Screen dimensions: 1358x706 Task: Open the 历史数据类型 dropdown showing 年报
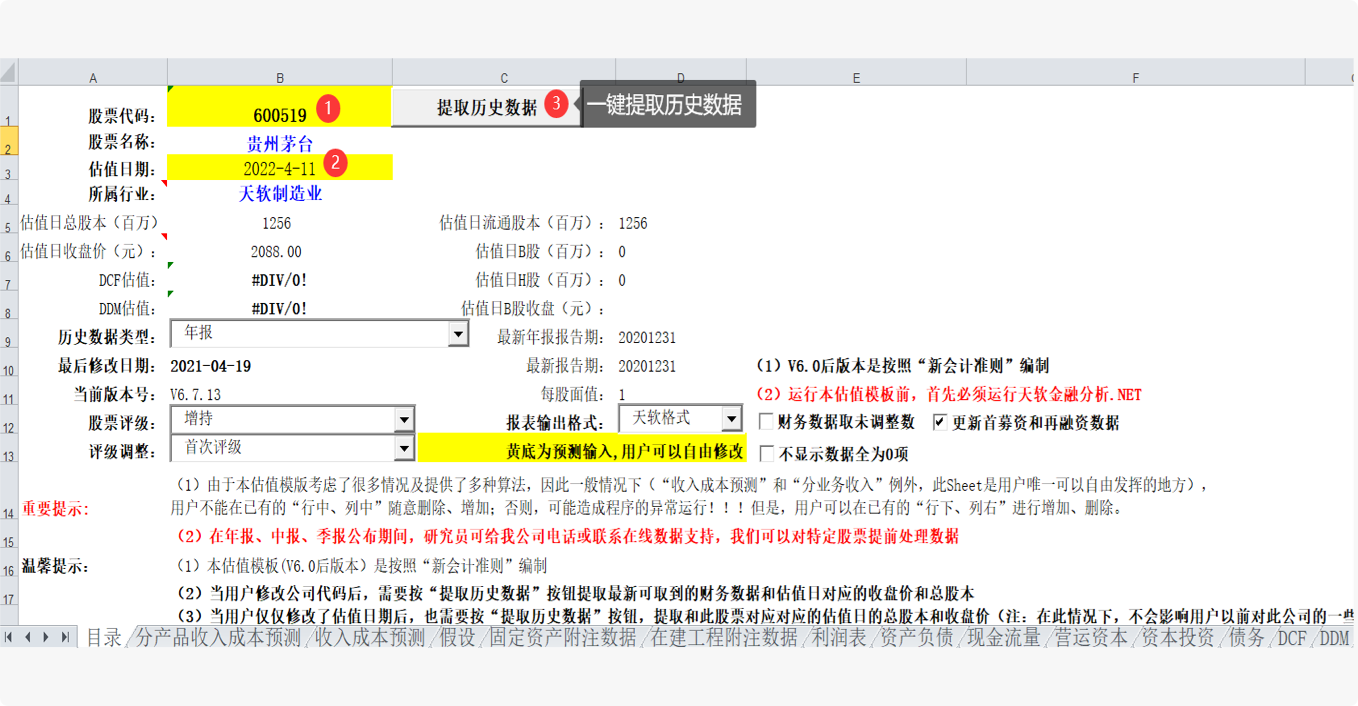[458, 334]
